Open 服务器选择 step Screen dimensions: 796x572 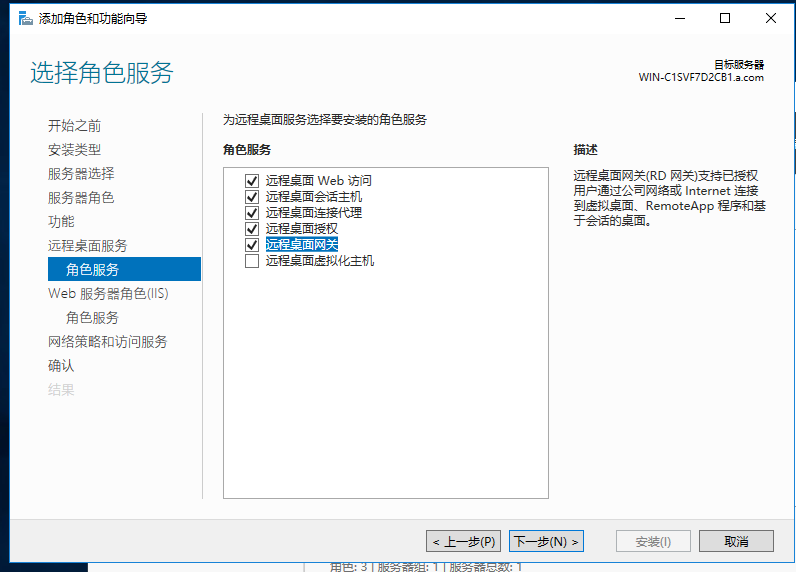coord(81,174)
